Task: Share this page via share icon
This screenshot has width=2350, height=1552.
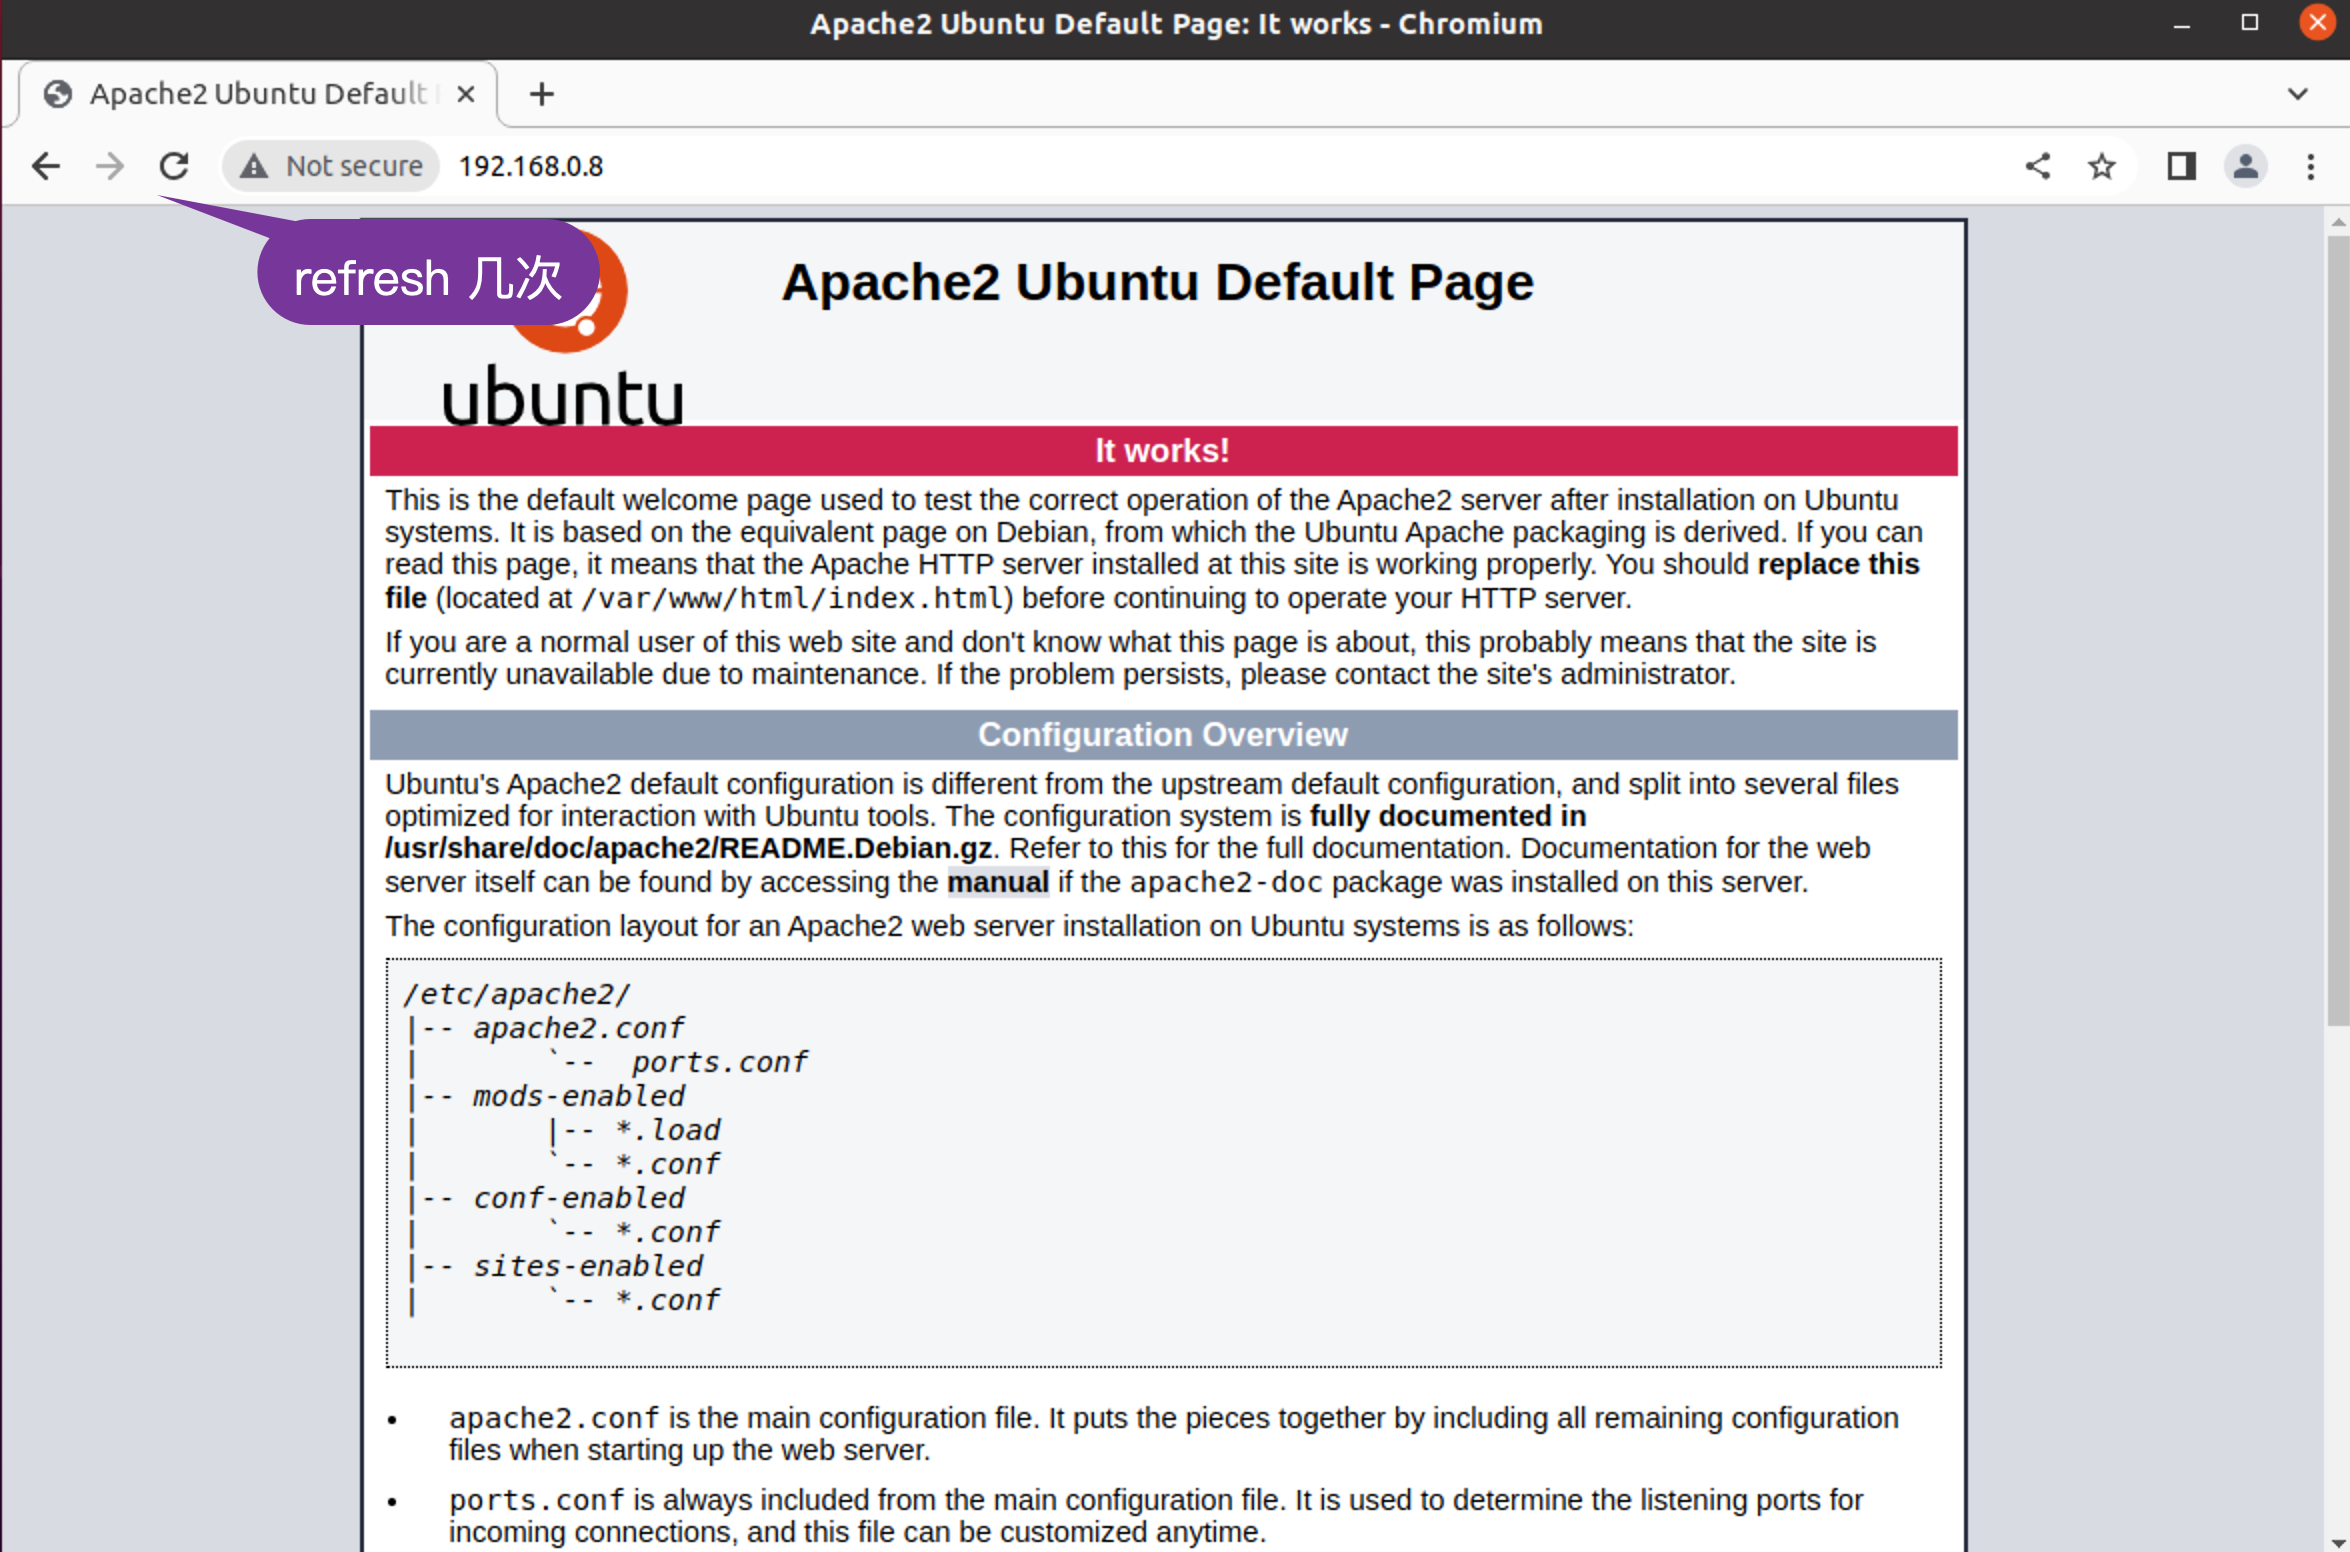Action: tap(2038, 166)
